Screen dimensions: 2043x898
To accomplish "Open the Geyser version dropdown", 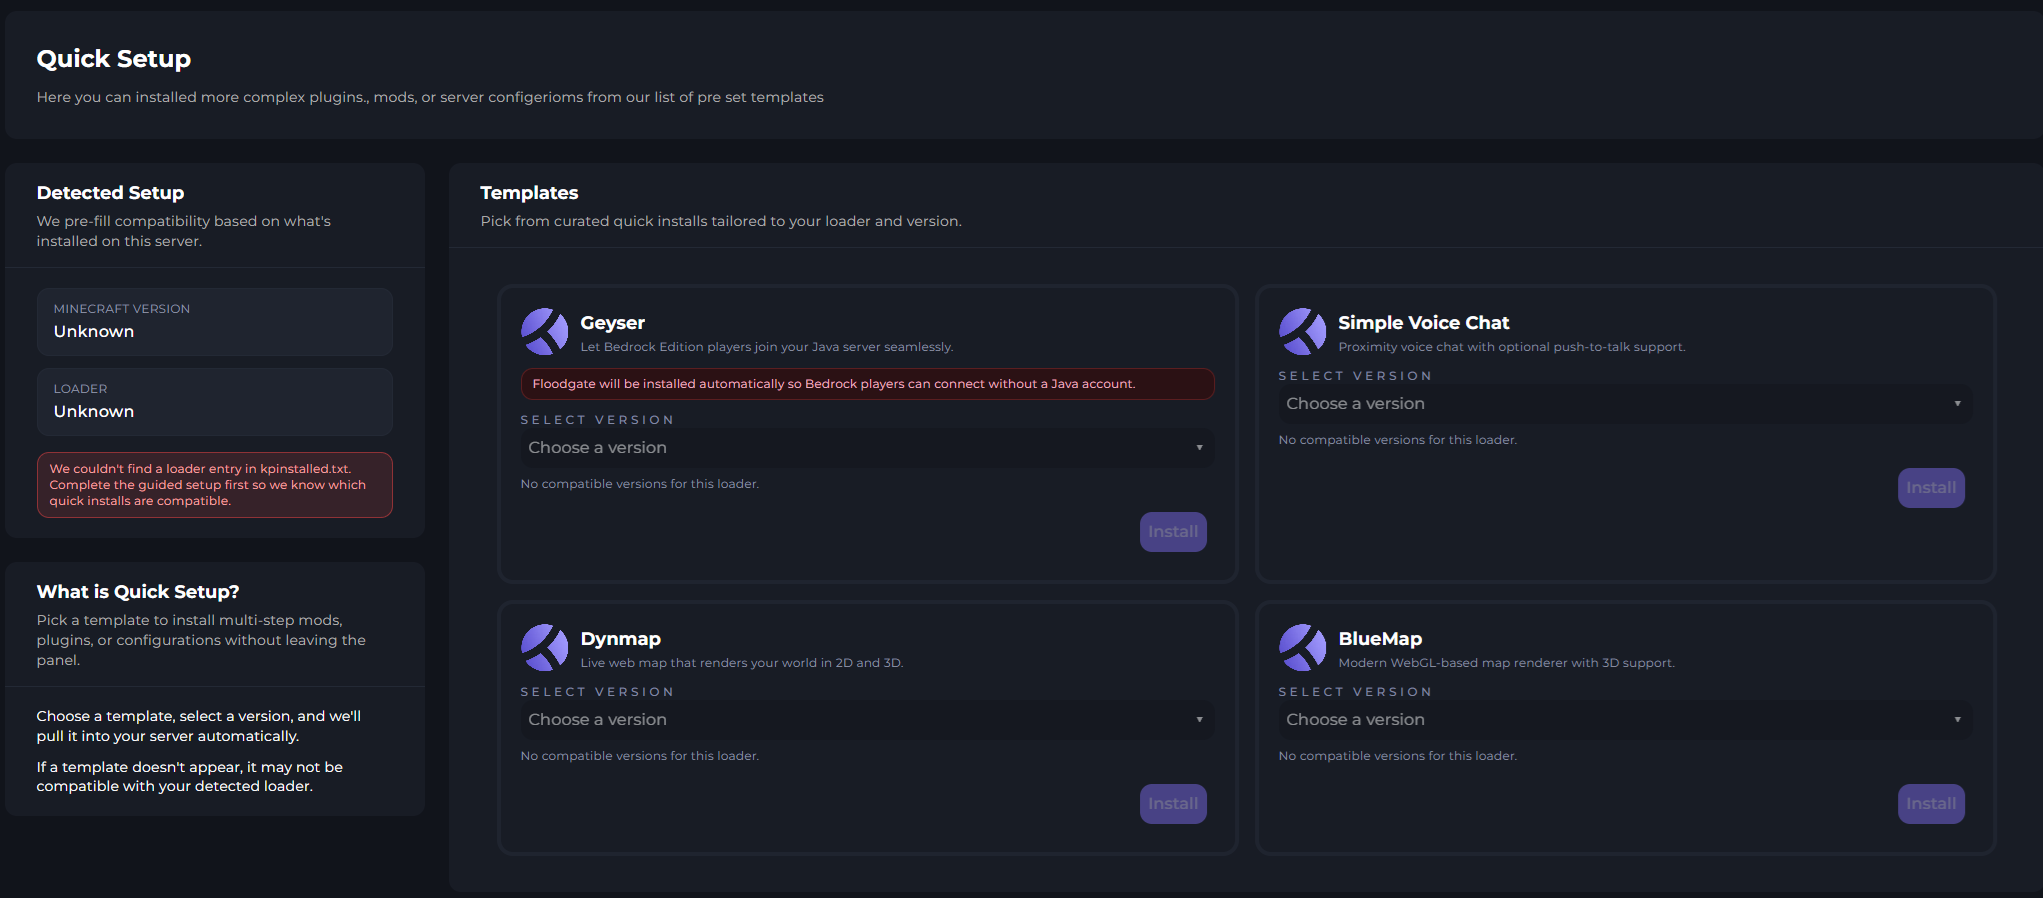I will 866,448.
